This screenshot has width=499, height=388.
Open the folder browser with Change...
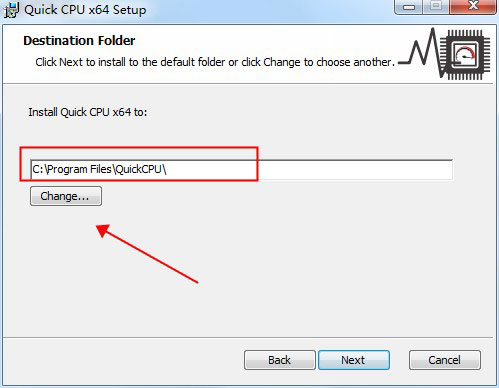[x=66, y=196]
